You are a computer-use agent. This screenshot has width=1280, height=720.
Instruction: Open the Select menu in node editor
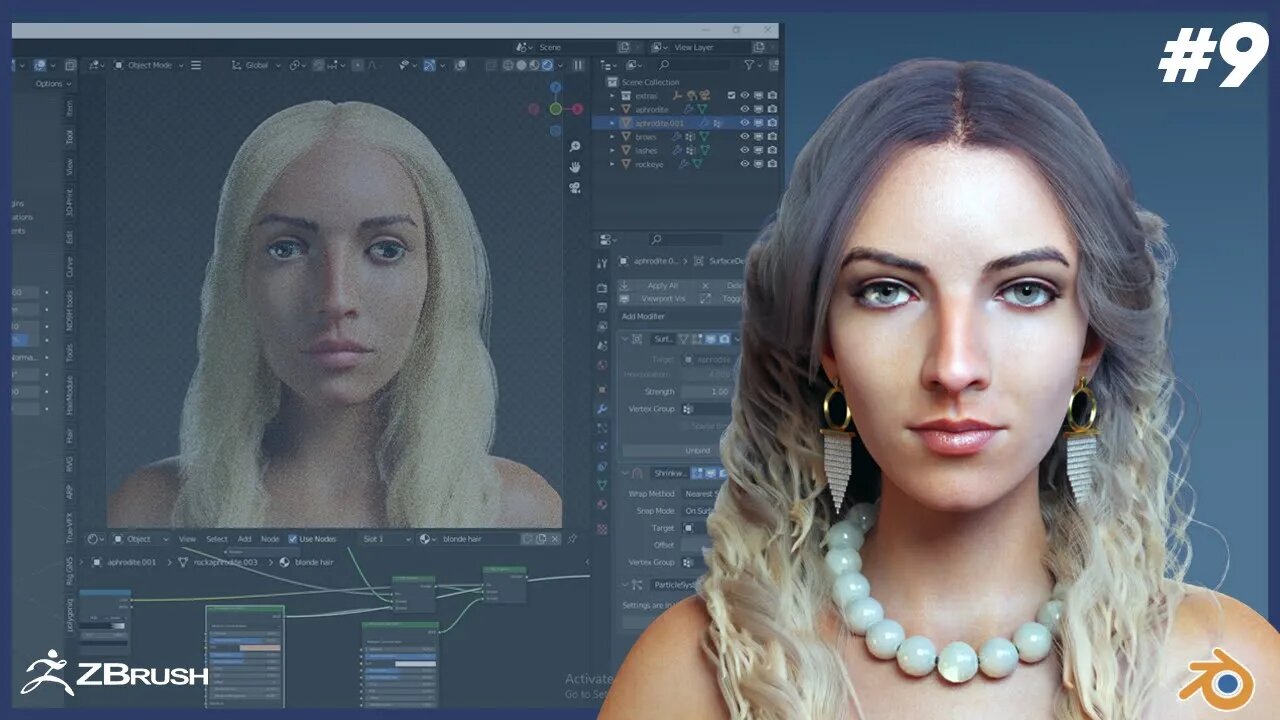point(217,539)
